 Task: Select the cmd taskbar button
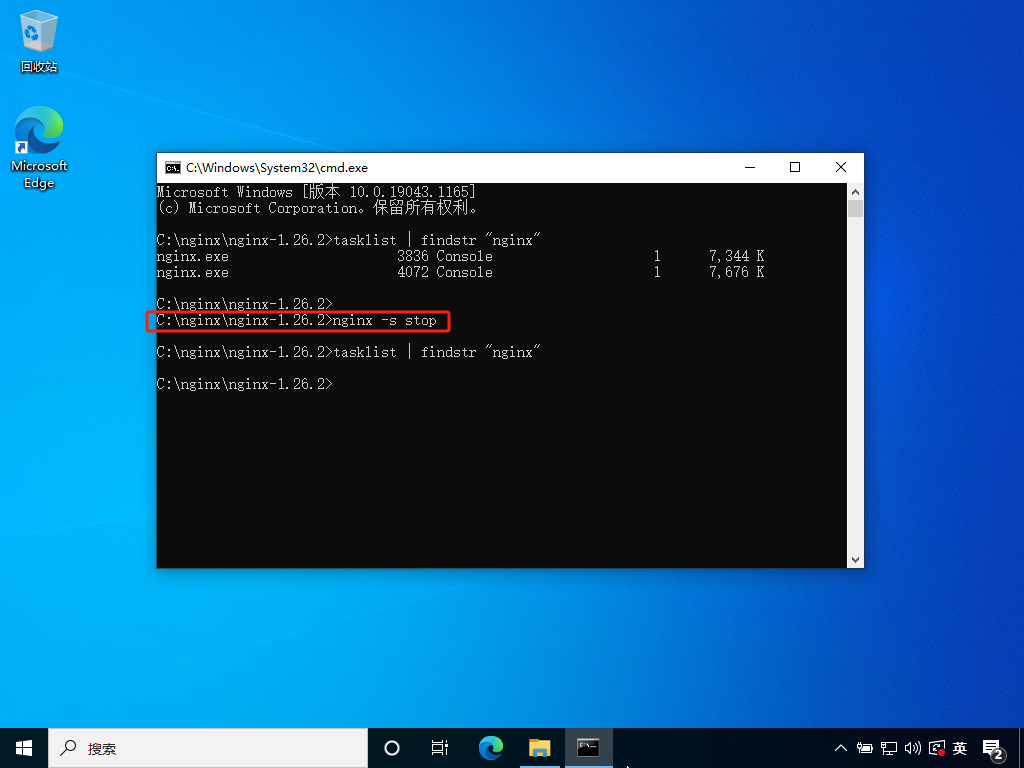click(588, 748)
